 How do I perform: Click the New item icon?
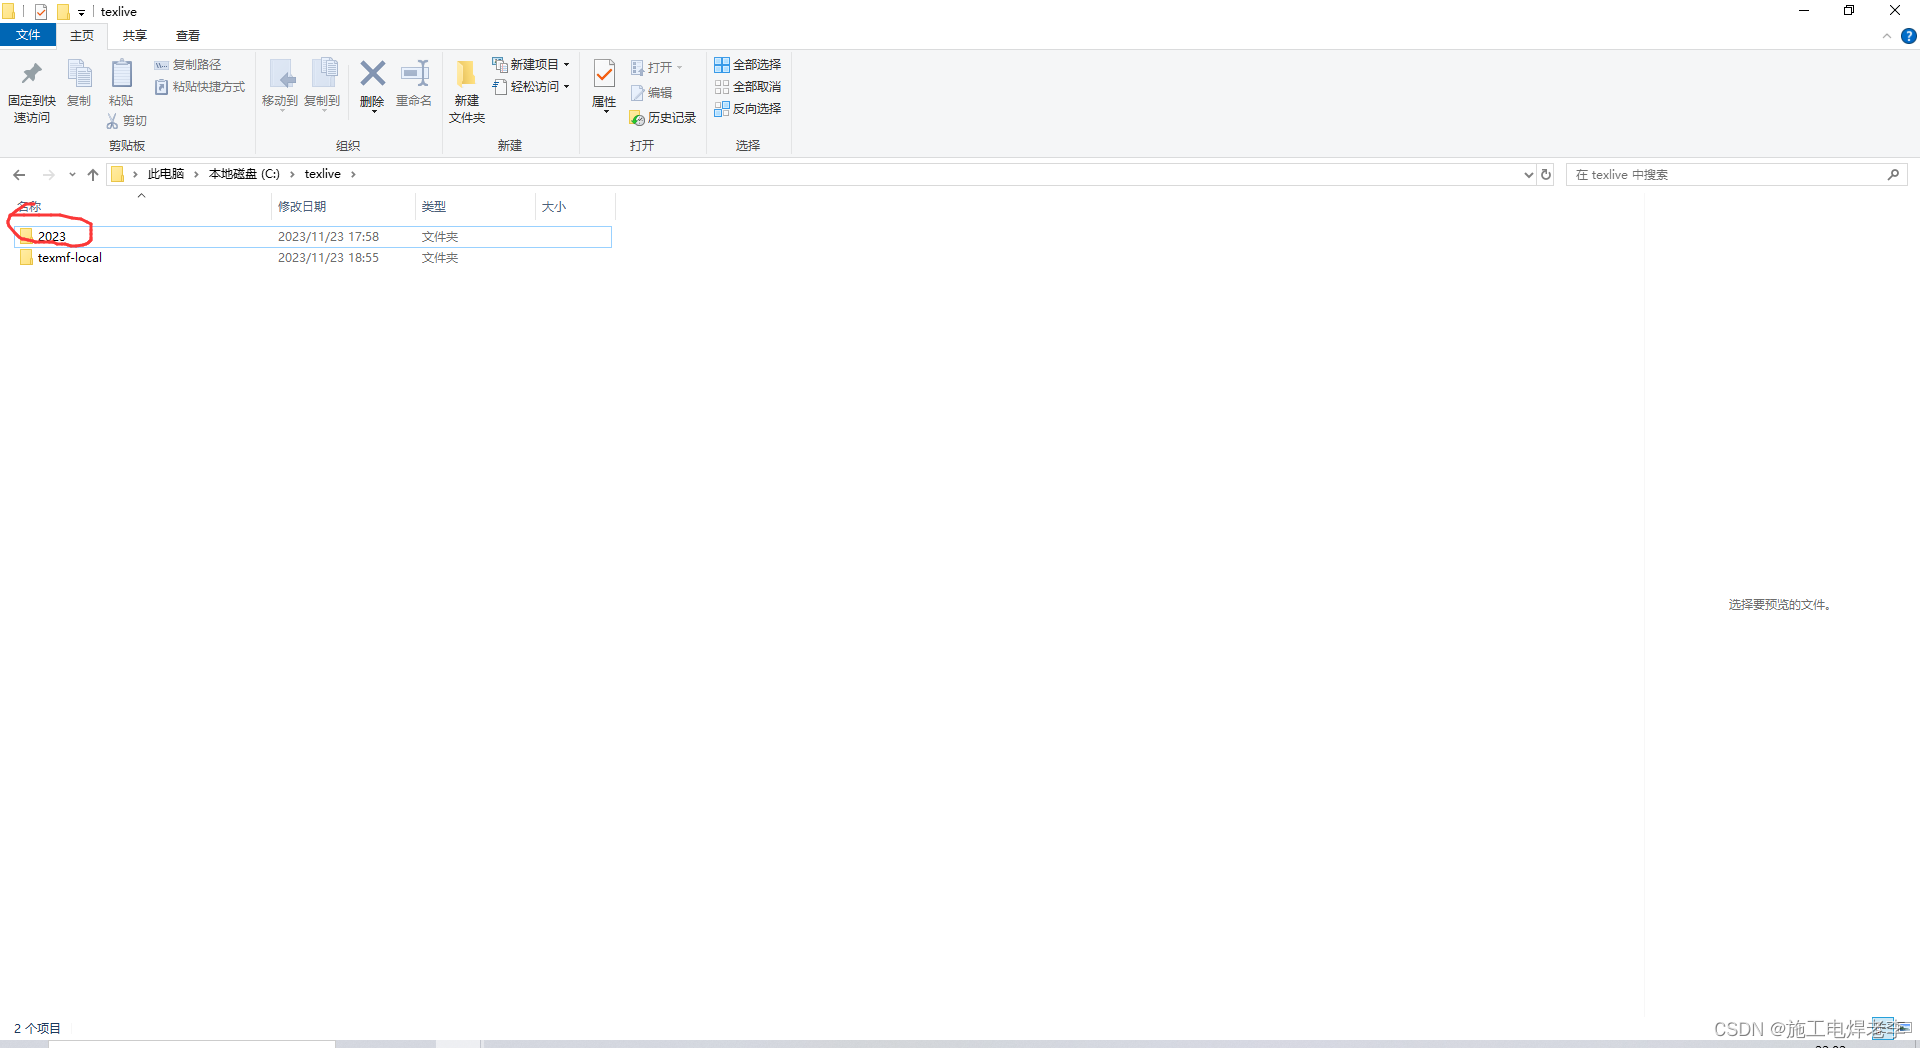500,64
